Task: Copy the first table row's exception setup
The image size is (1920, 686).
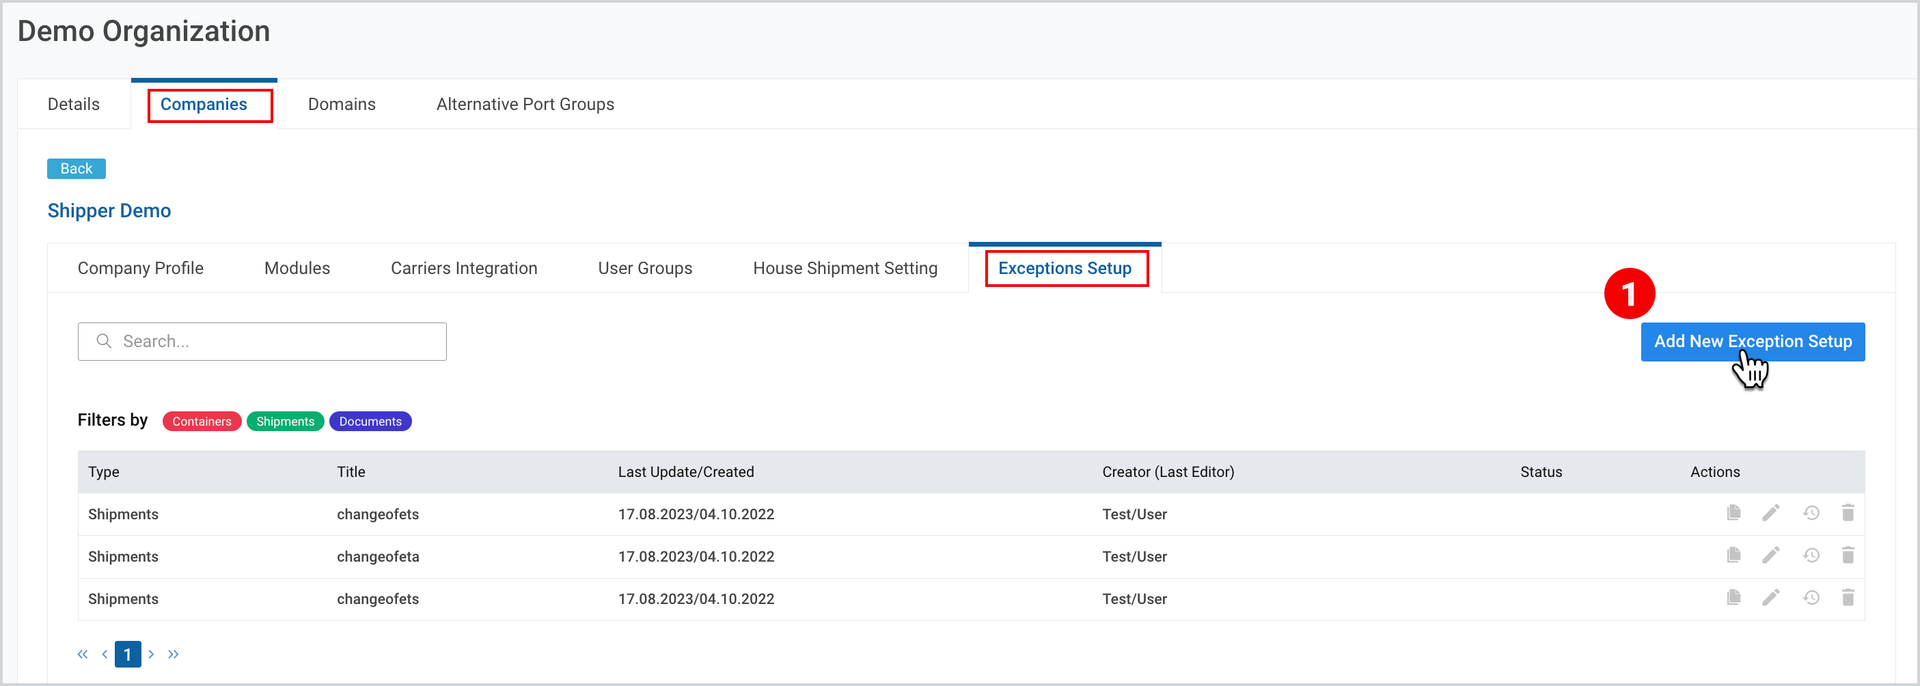Action: 1734,513
